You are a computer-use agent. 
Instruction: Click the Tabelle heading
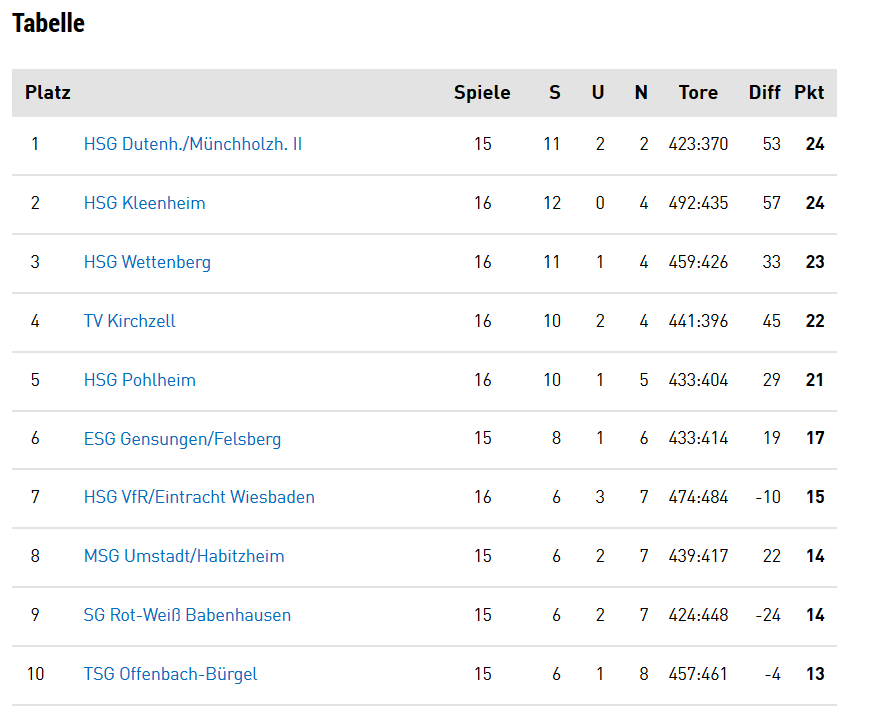(x=48, y=23)
